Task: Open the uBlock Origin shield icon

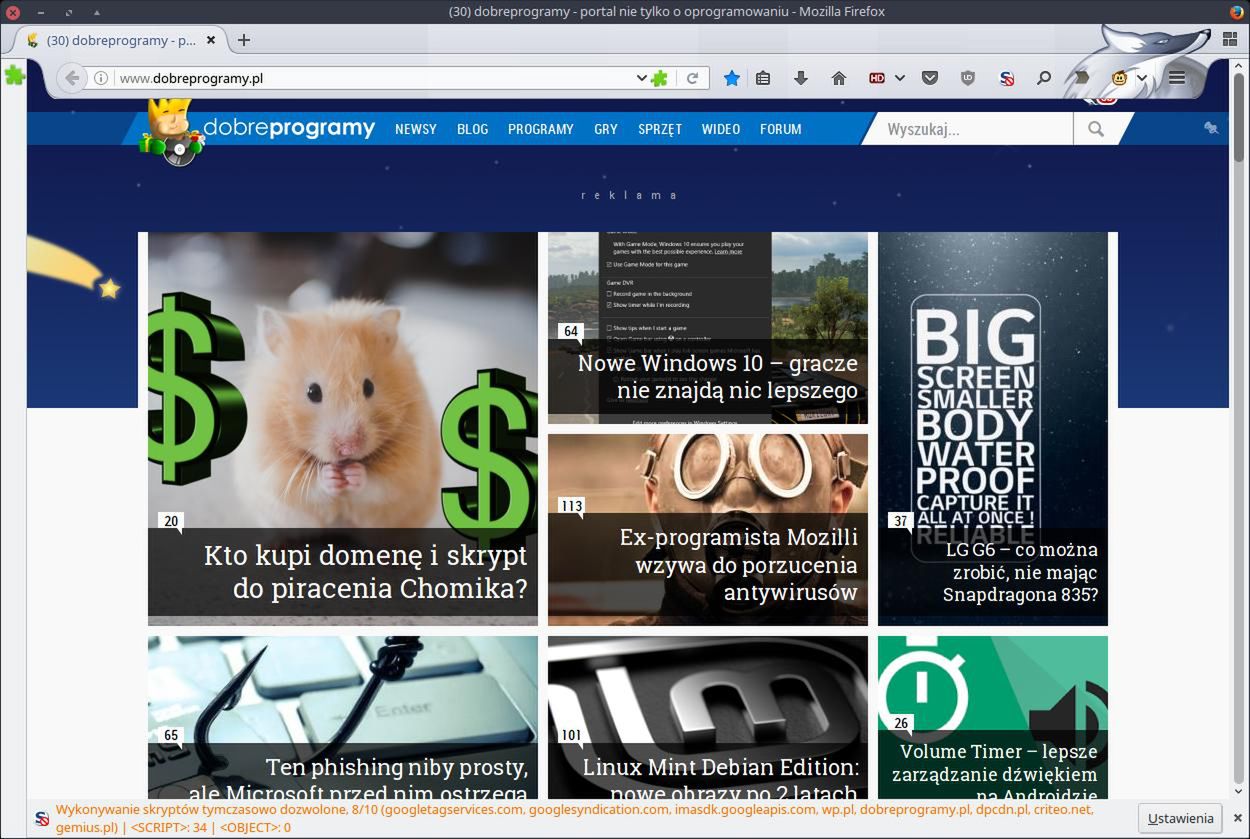Action: 968,78
